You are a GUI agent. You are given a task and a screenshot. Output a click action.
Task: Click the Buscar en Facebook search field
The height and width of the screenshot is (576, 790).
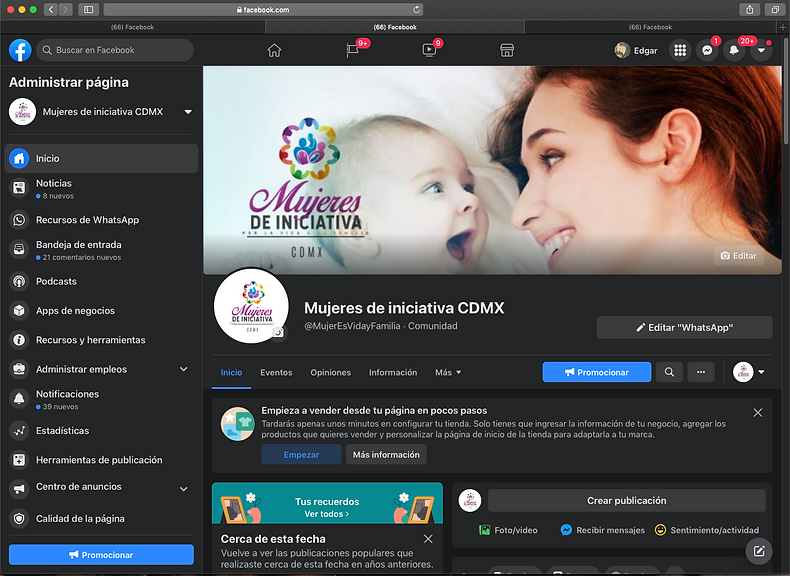click(115, 50)
